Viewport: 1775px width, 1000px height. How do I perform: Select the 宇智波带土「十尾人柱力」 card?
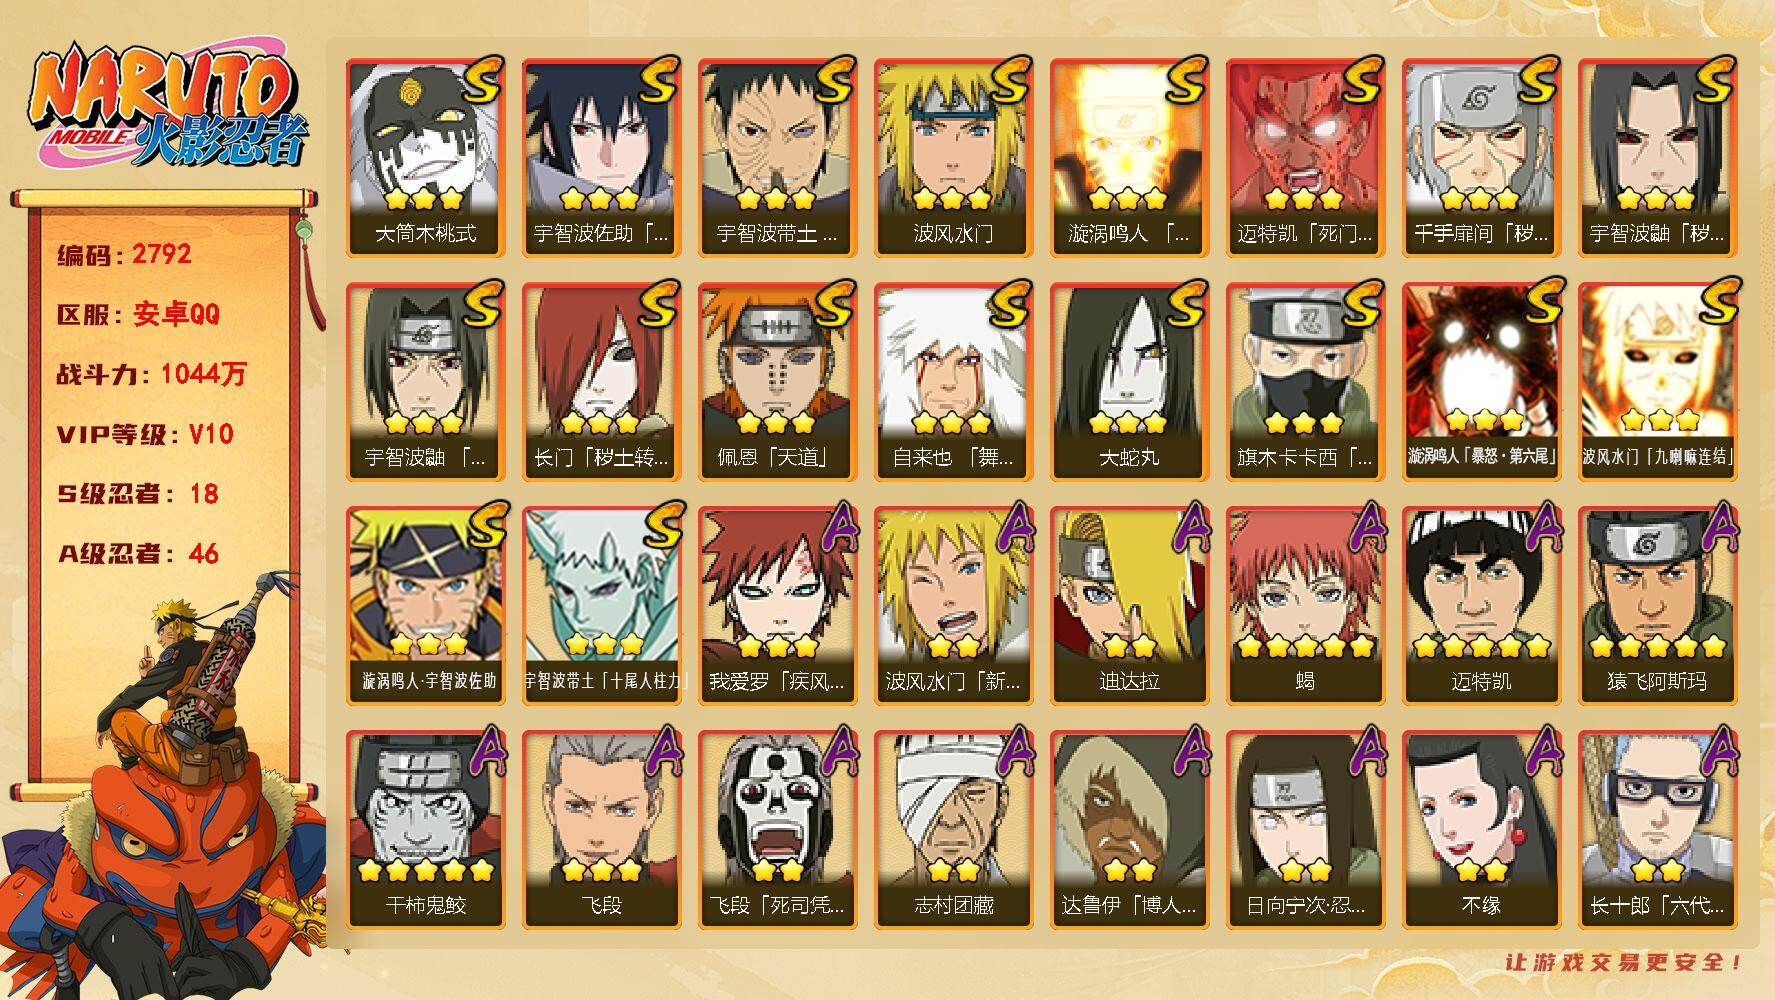(602, 606)
